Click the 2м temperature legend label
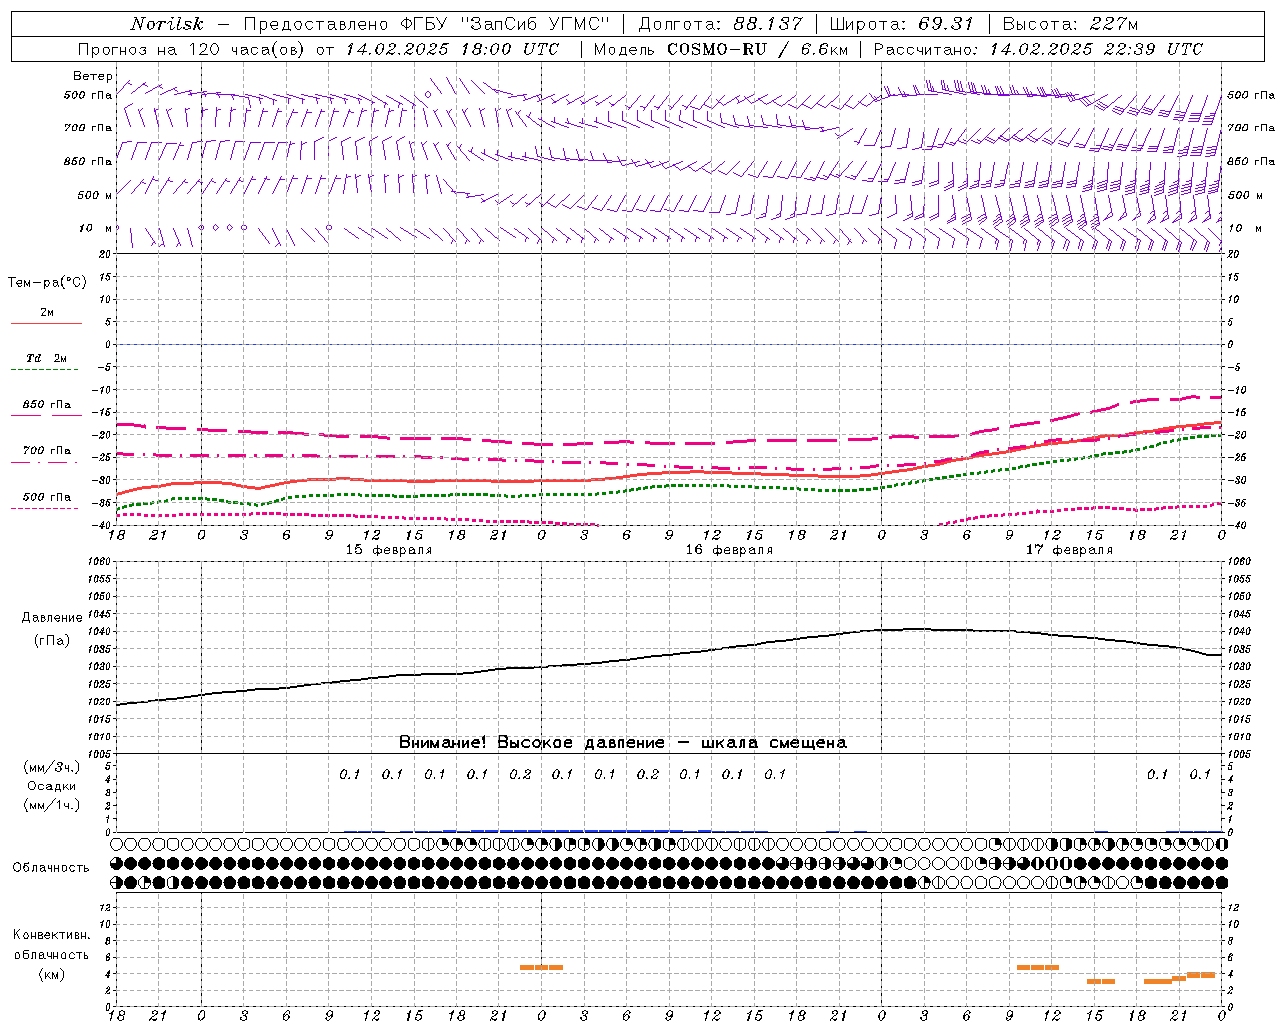Screen dimensions: 1280x1024 click(x=47, y=312)
